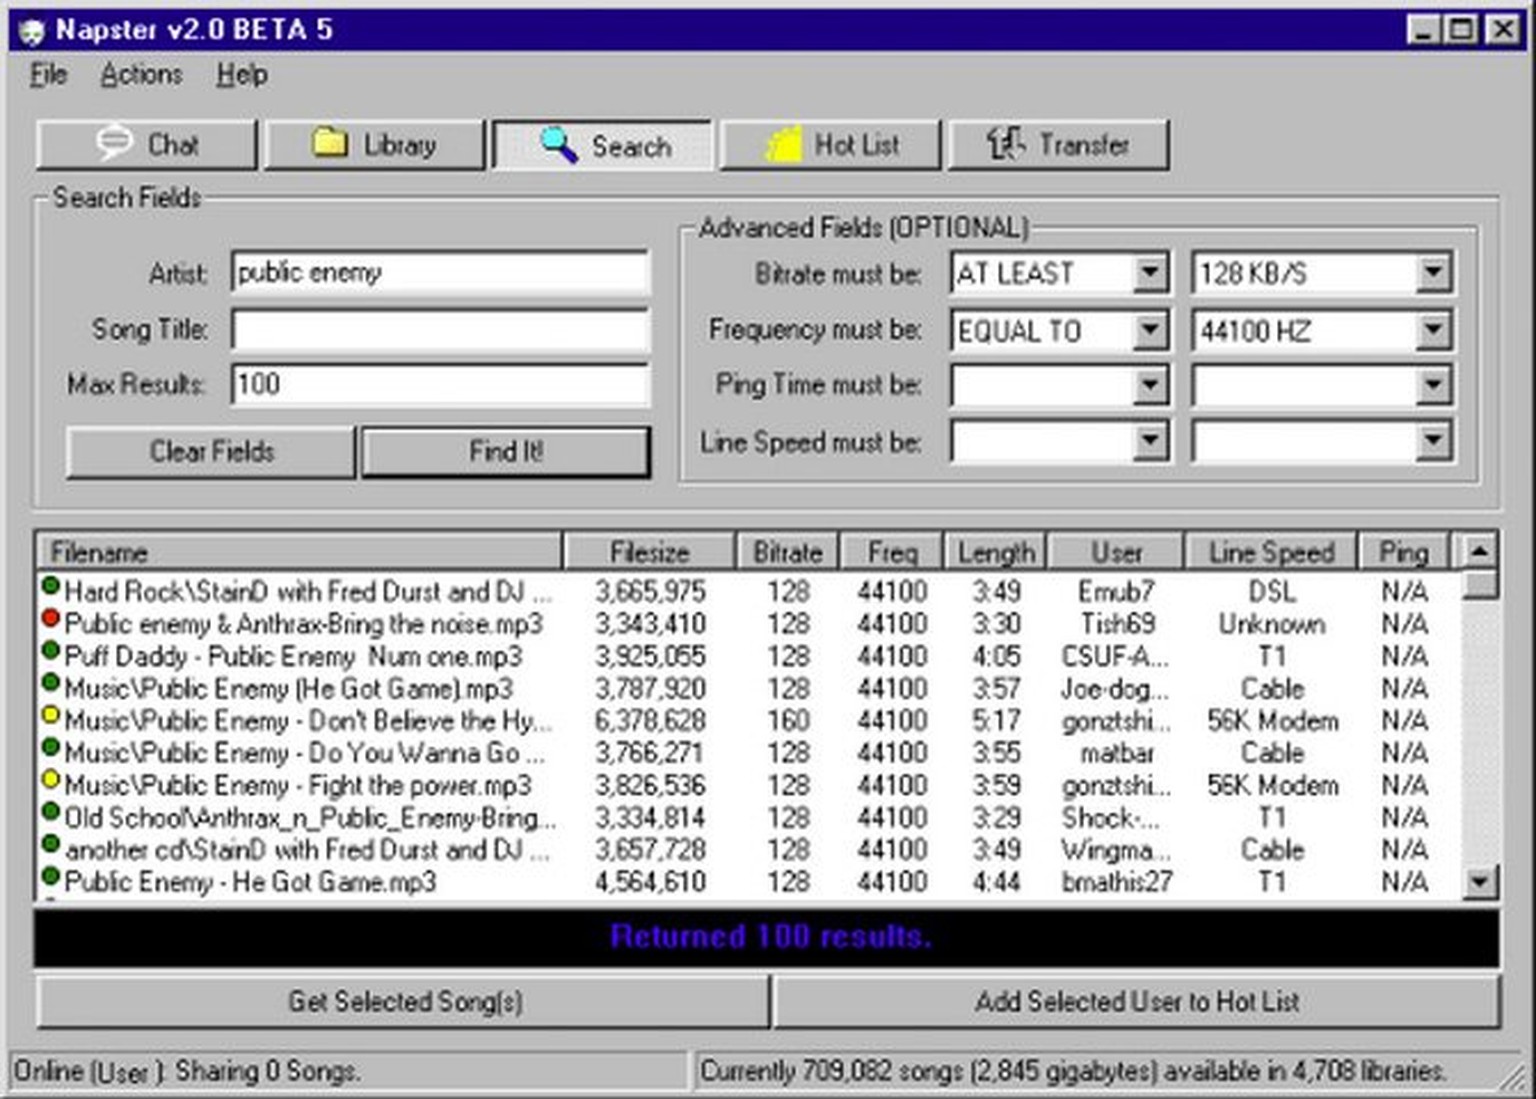Open the Line Speed value dropdown
The width and height of the screenshot is (1536, 1099).
(1433, 441)
